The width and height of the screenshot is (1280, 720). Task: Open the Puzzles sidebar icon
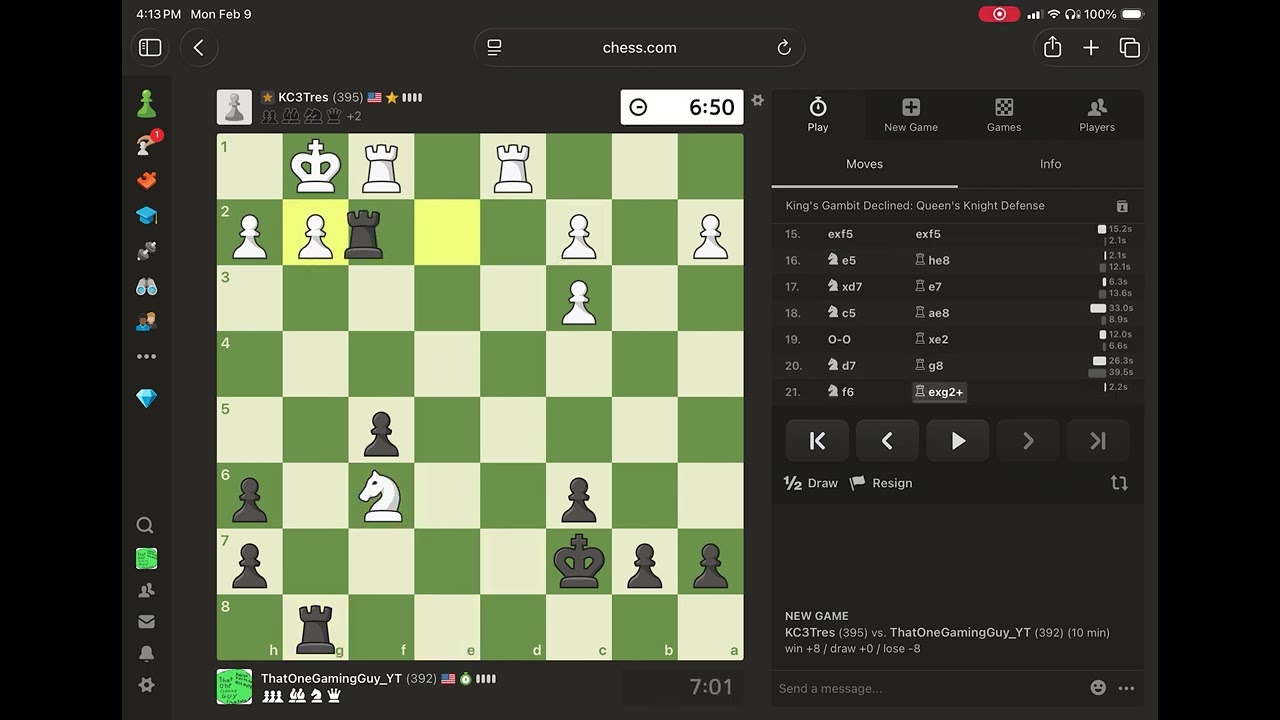(x=146, y=180)
